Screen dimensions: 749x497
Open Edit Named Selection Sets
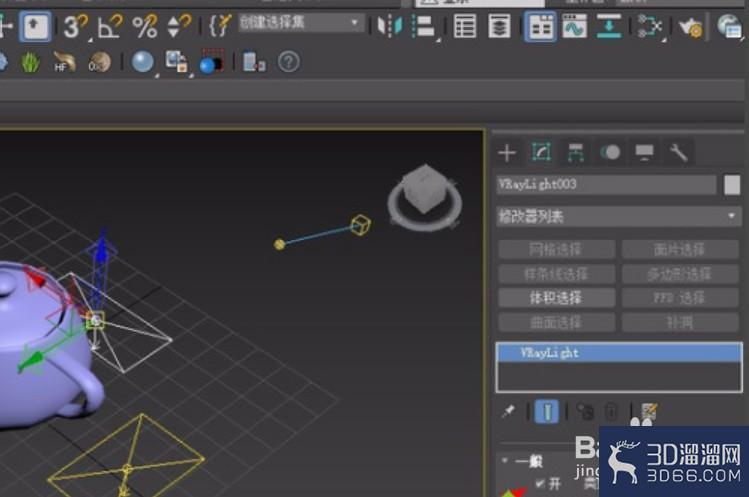(220, 26)
